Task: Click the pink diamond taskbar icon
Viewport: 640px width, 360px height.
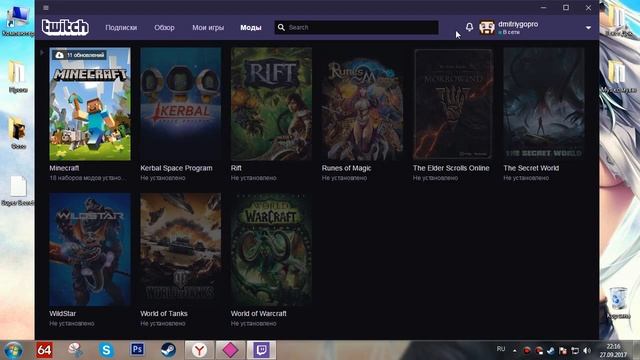Action: tap(230, 350)
